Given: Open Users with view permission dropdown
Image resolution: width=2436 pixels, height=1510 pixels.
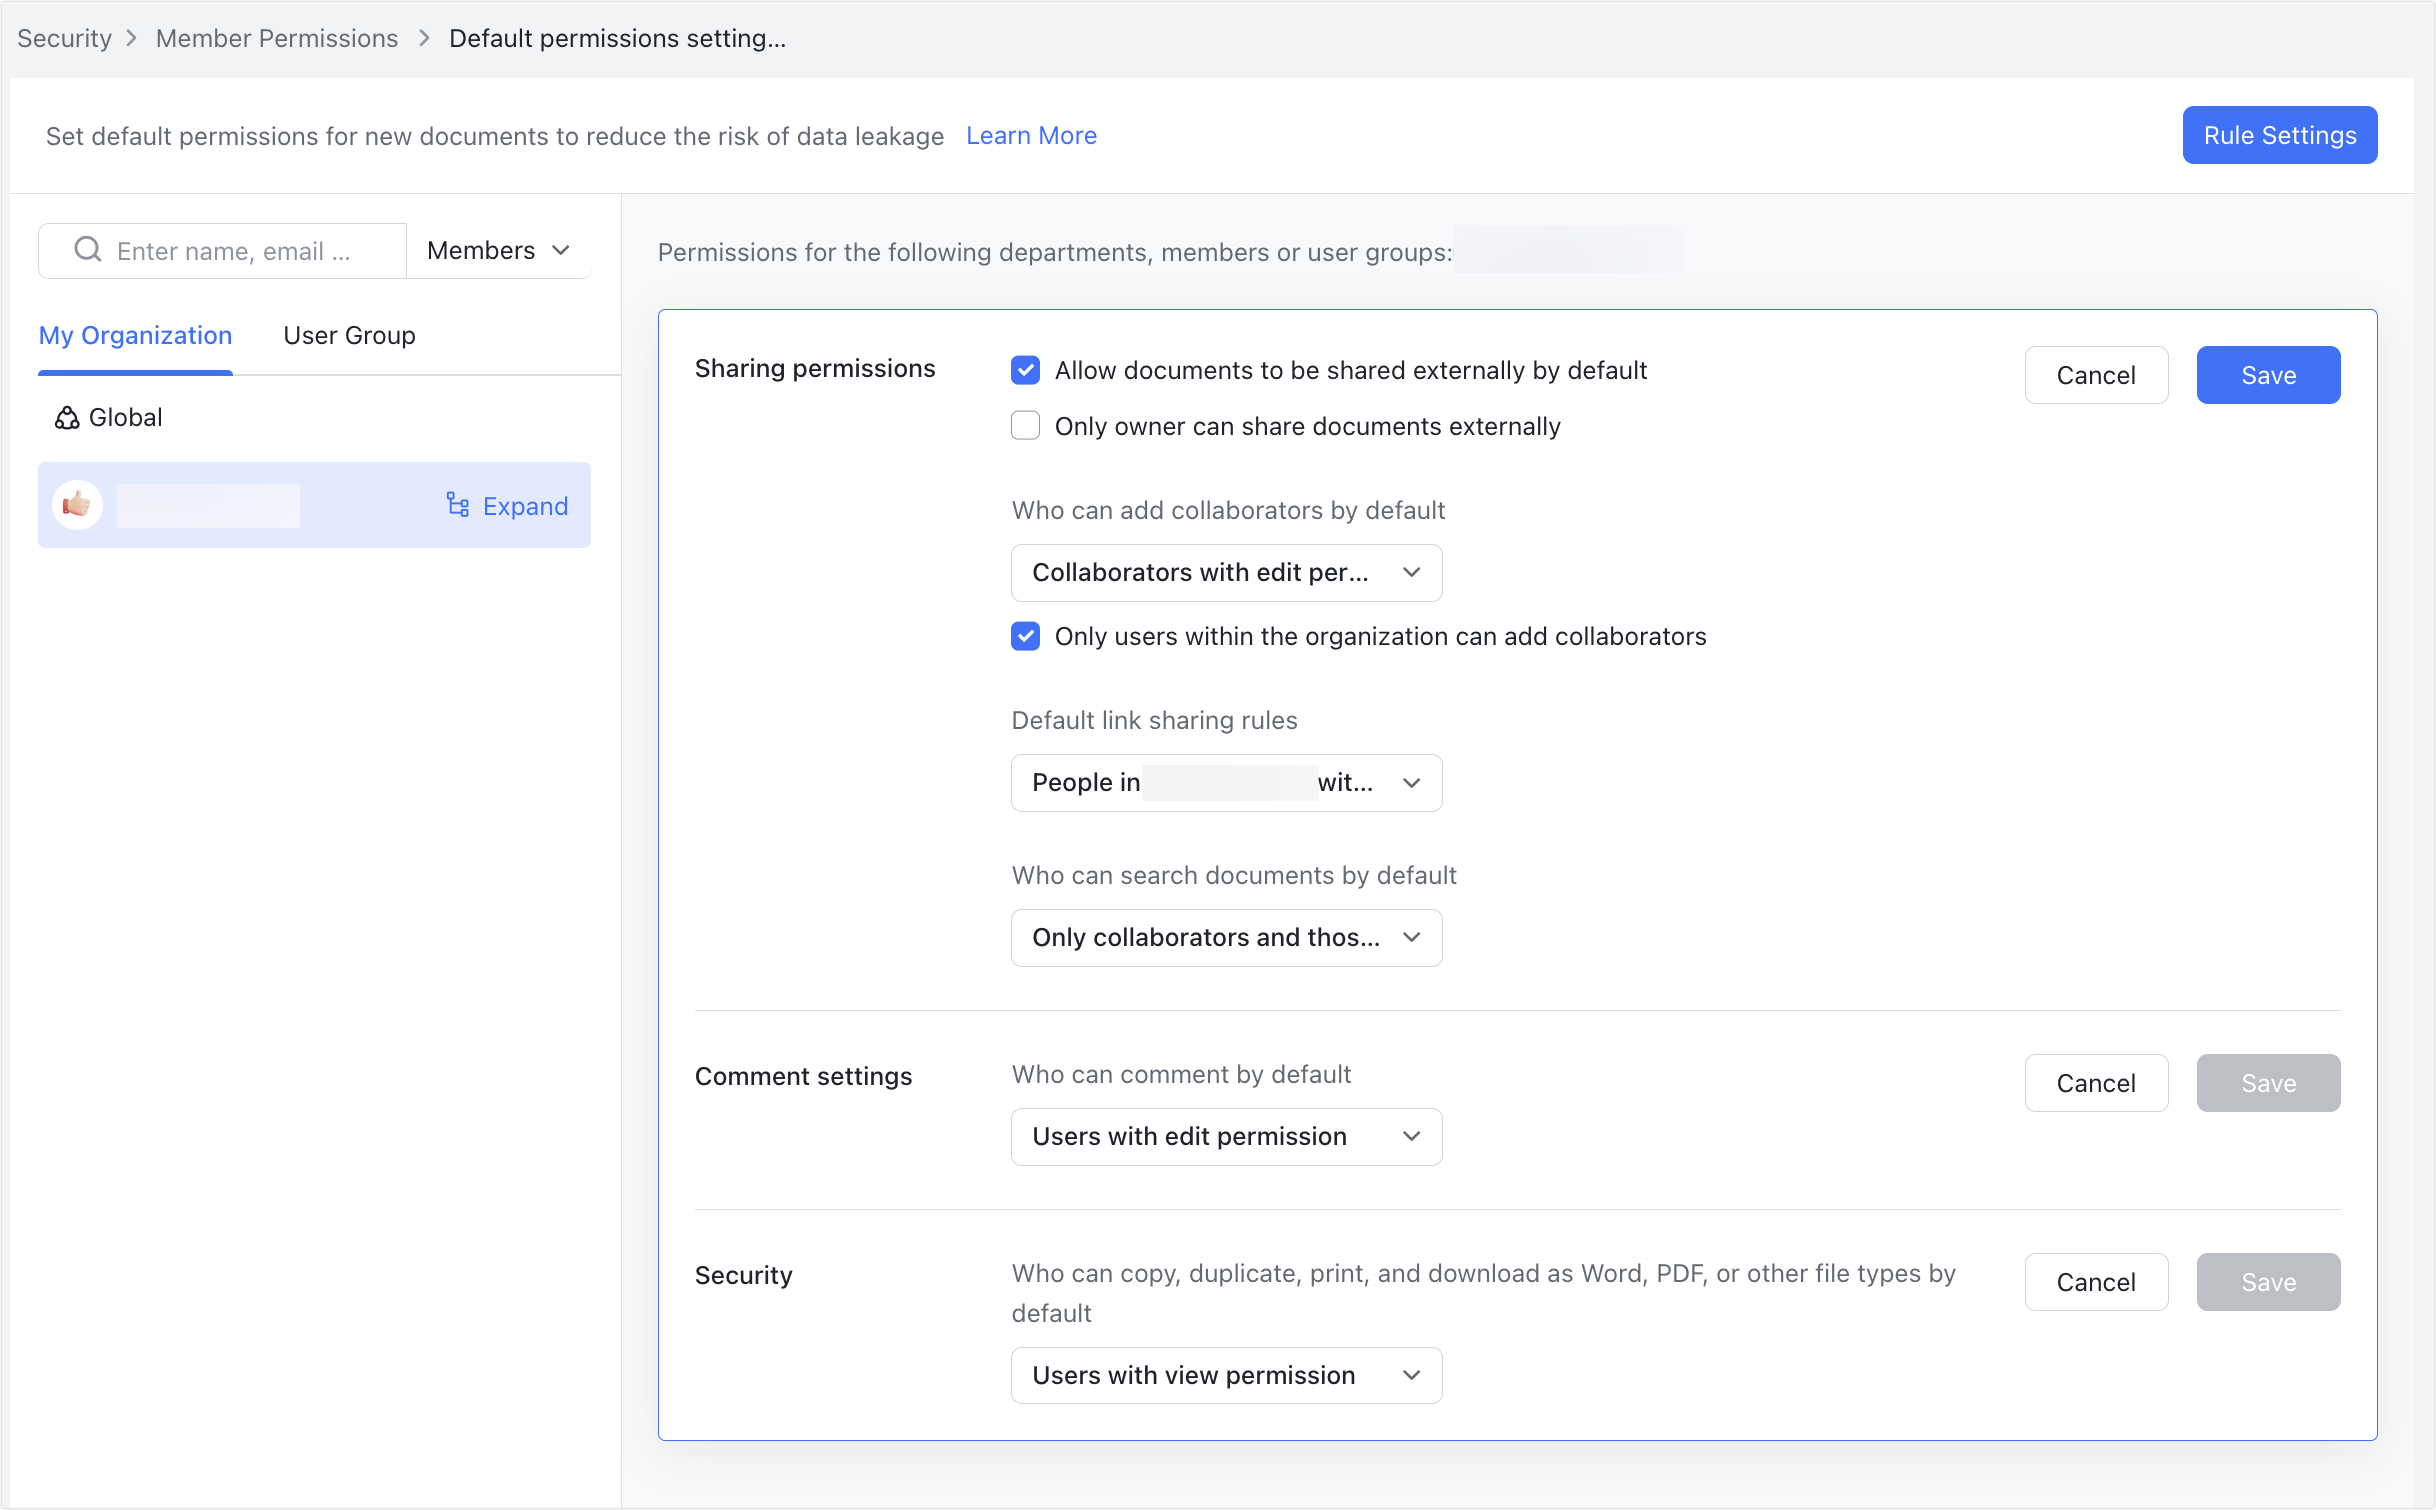Looking at the screenshot, I should [x=1226, y=1375].
